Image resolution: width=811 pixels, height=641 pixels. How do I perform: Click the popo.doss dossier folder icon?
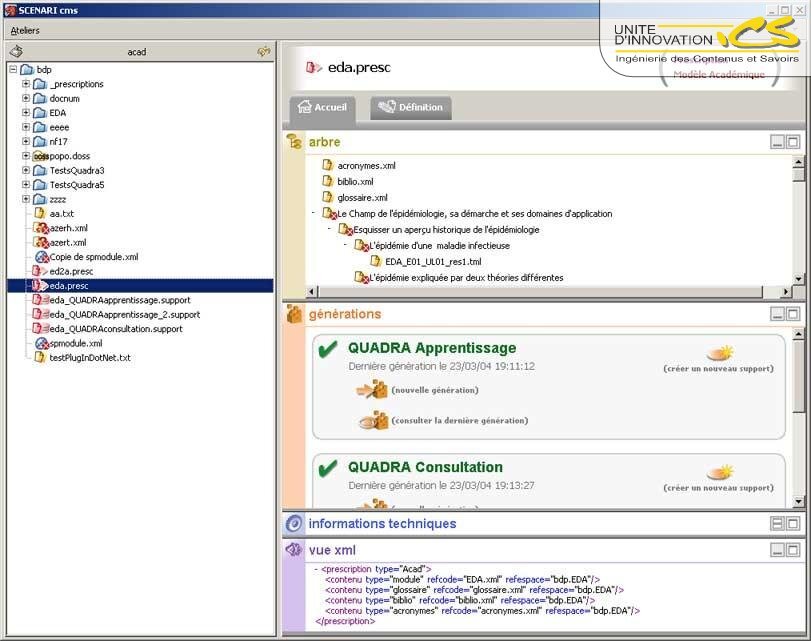click(x=40, y=156)
